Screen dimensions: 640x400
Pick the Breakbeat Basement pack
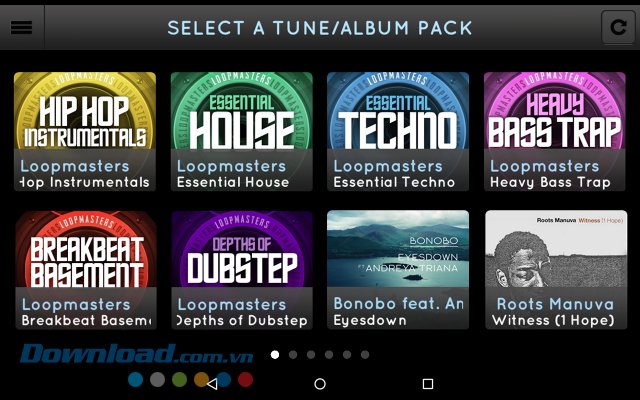point(86,270)
